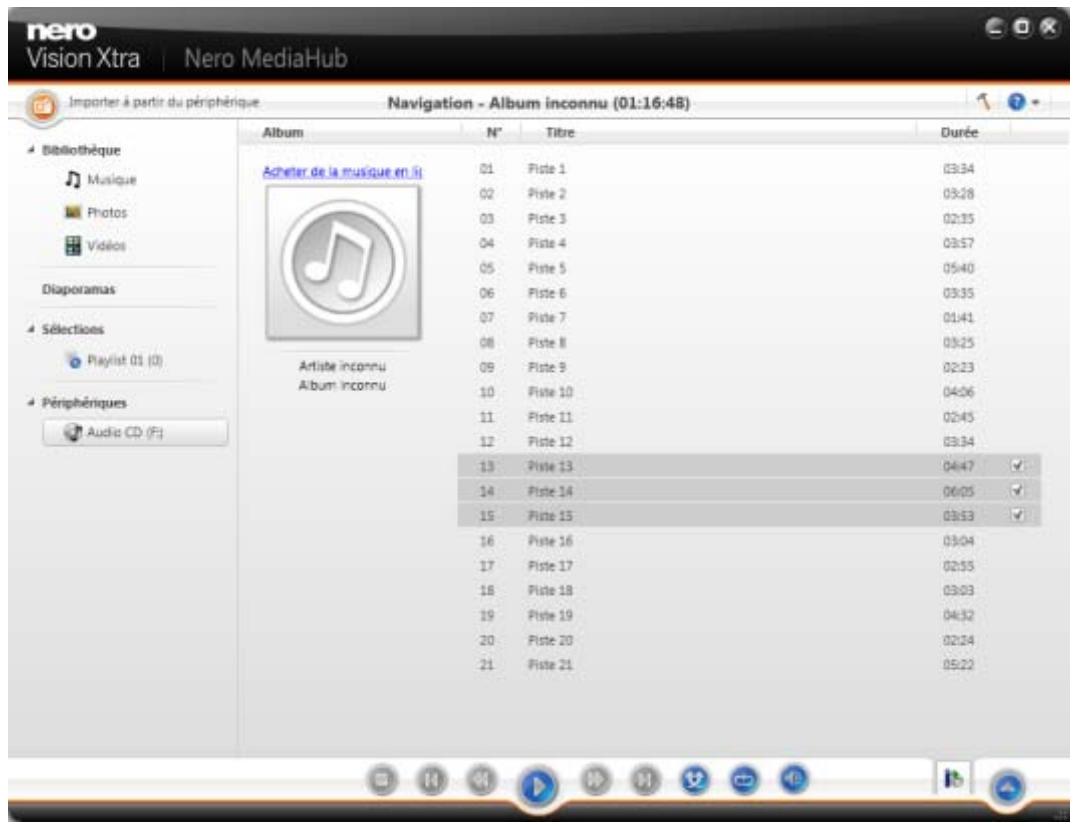This screenshot has width=1076, height=826.
Task: Click the rewind button
Action: click(x=482, y=780)
